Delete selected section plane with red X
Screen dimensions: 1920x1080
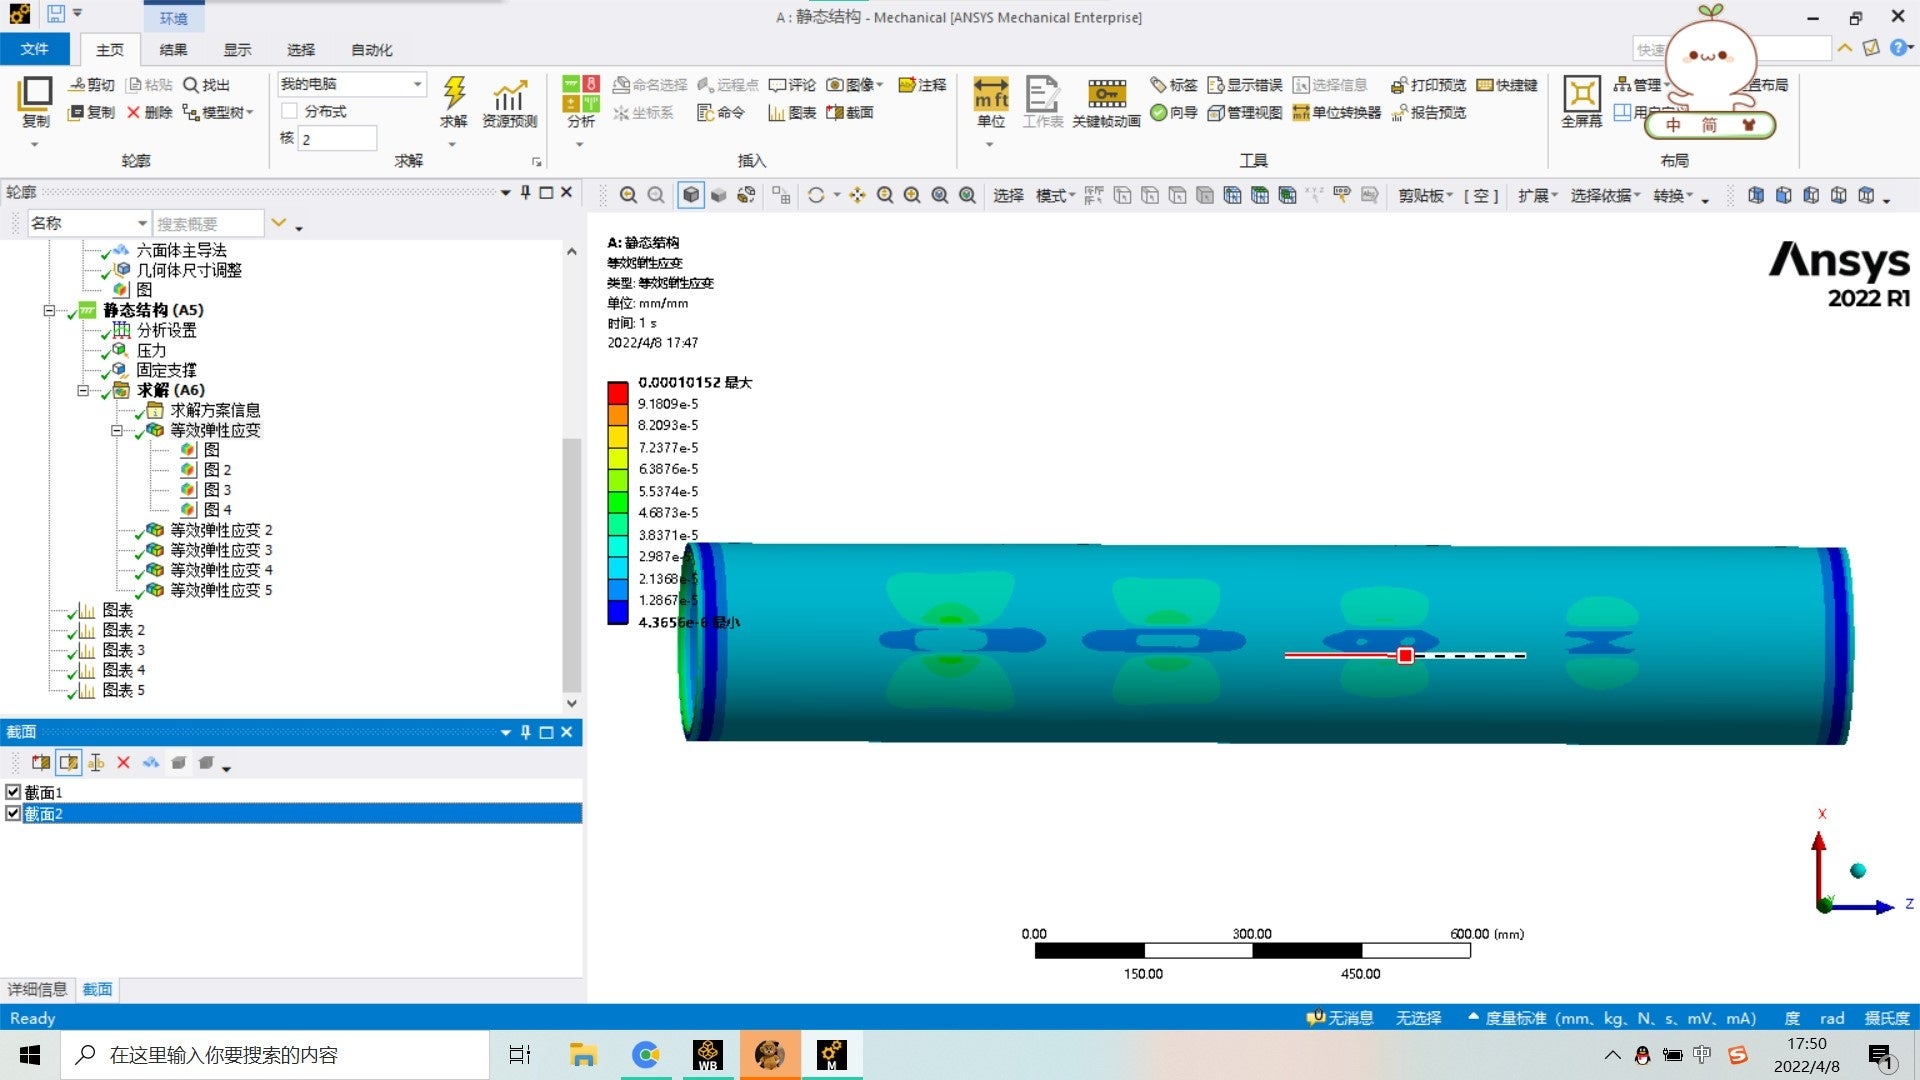123,763
